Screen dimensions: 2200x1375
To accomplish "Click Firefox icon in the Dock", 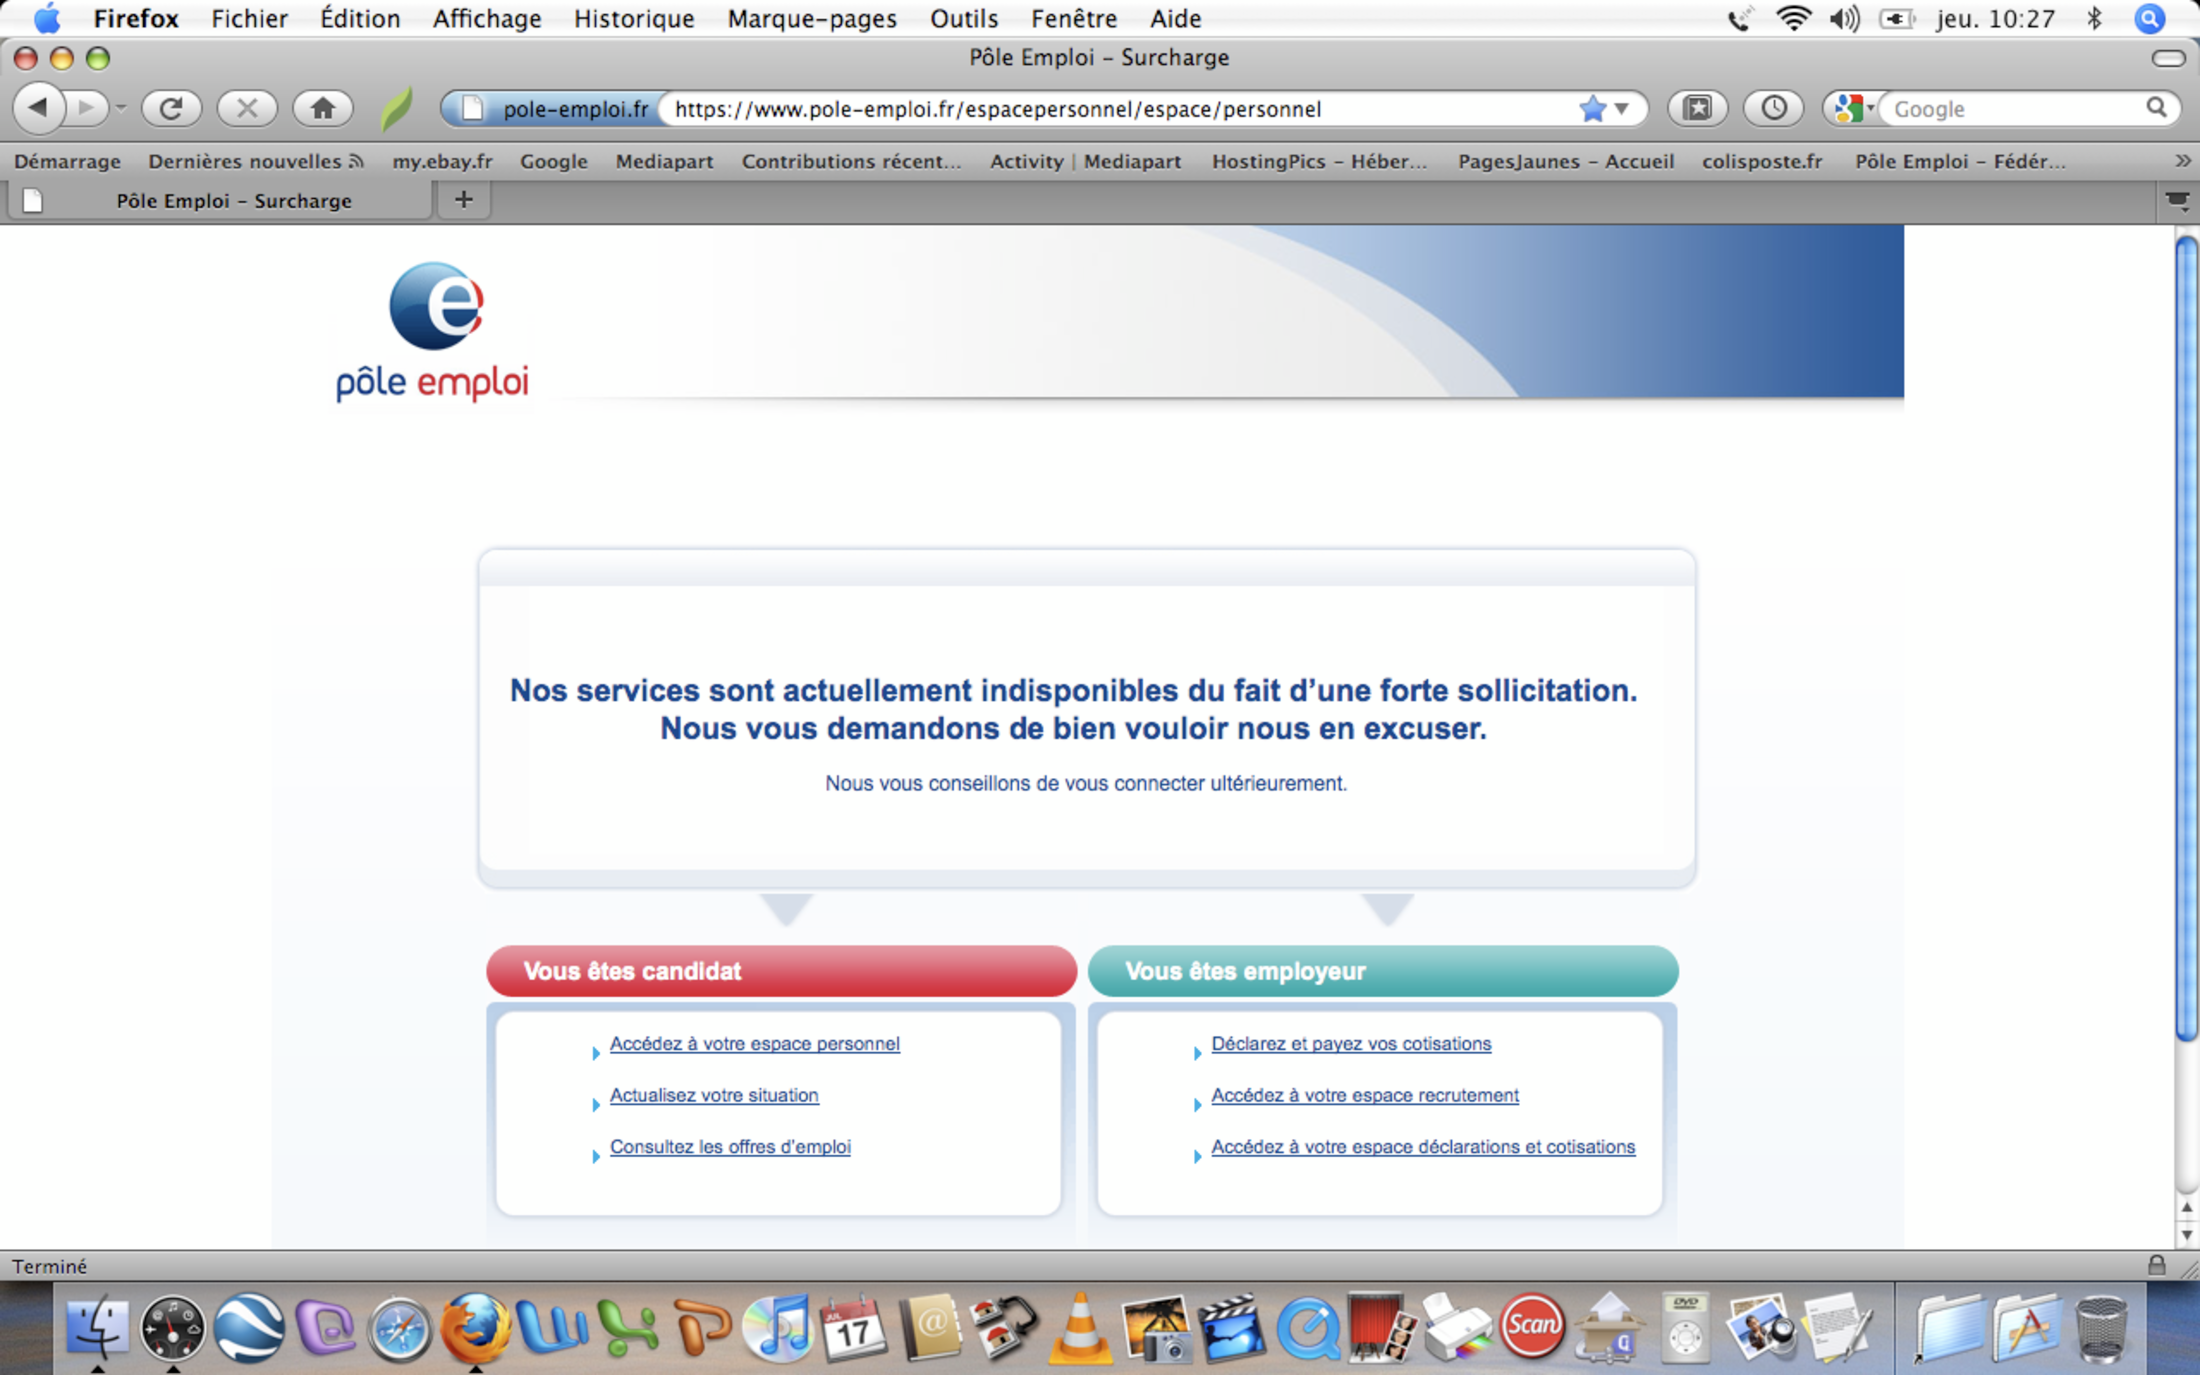I will coord(475,1328).
